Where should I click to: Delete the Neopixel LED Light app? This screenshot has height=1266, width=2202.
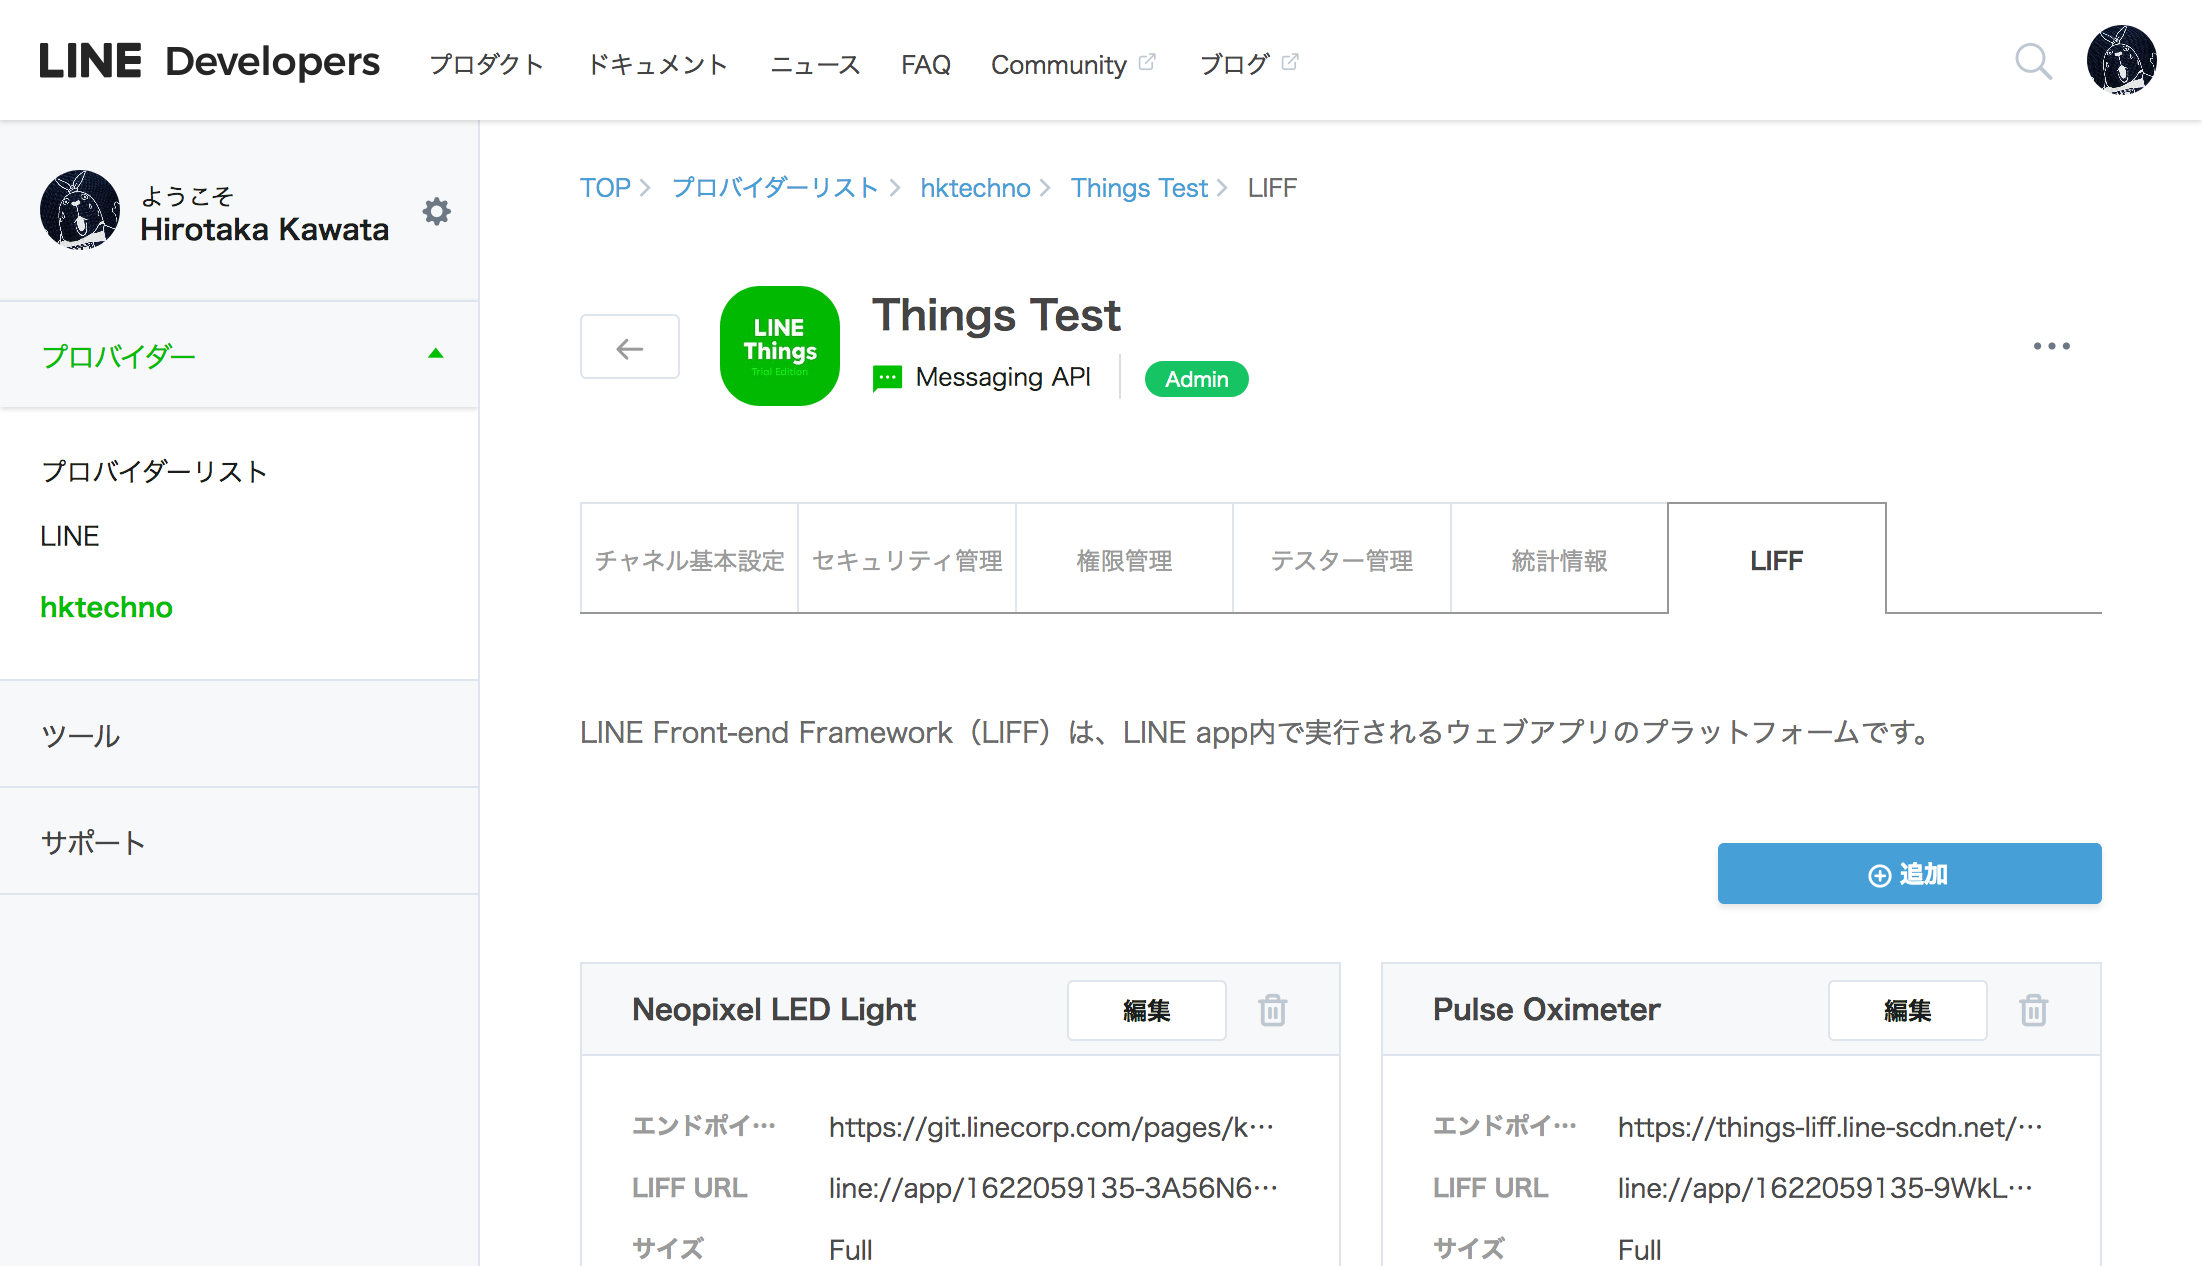click(x=1272, y=1010)
